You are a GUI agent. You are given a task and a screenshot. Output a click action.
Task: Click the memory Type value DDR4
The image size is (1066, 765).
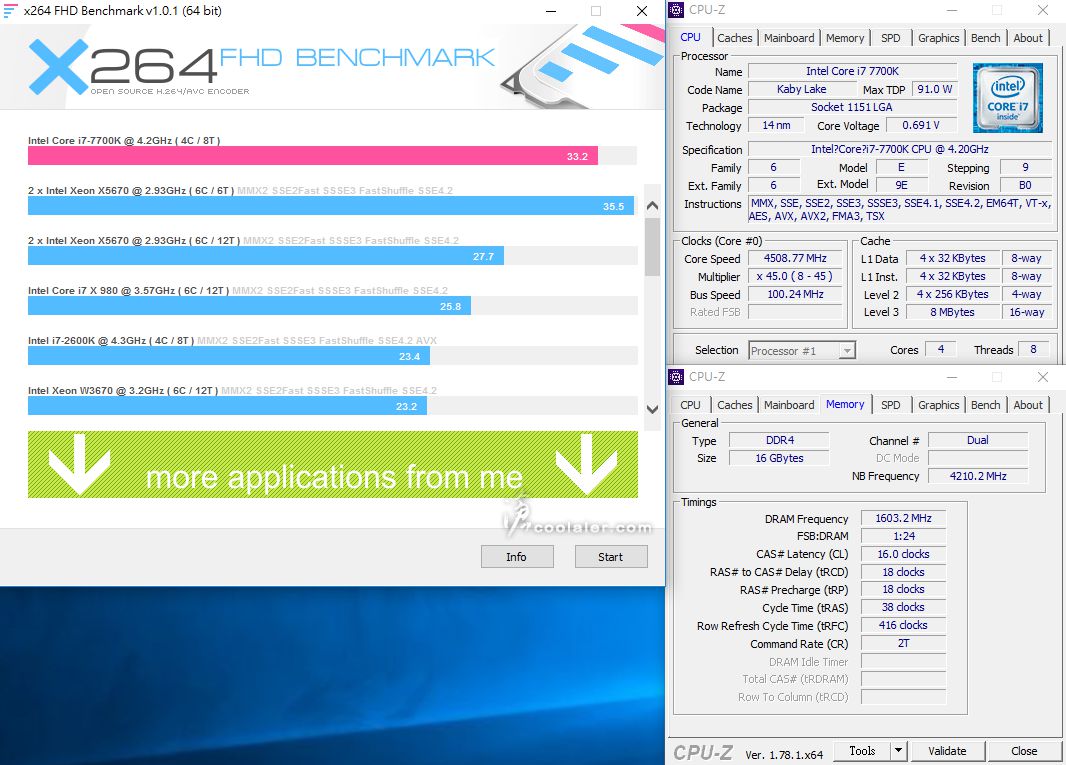[x=779, y=441]
